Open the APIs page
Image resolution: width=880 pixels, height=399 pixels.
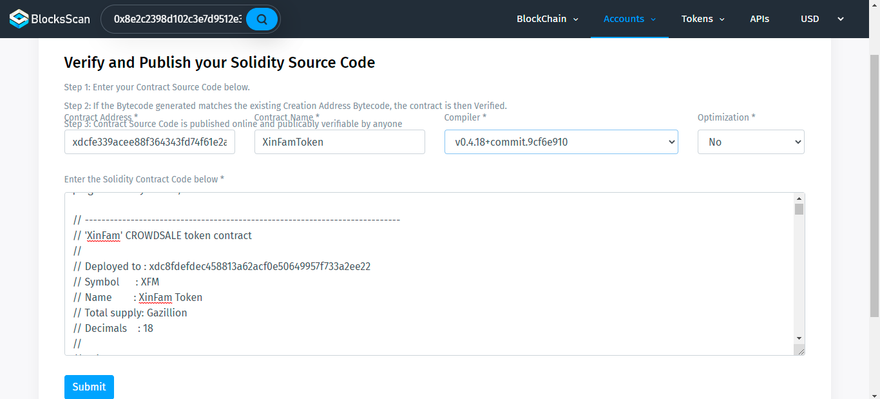[x=759, y=19]
